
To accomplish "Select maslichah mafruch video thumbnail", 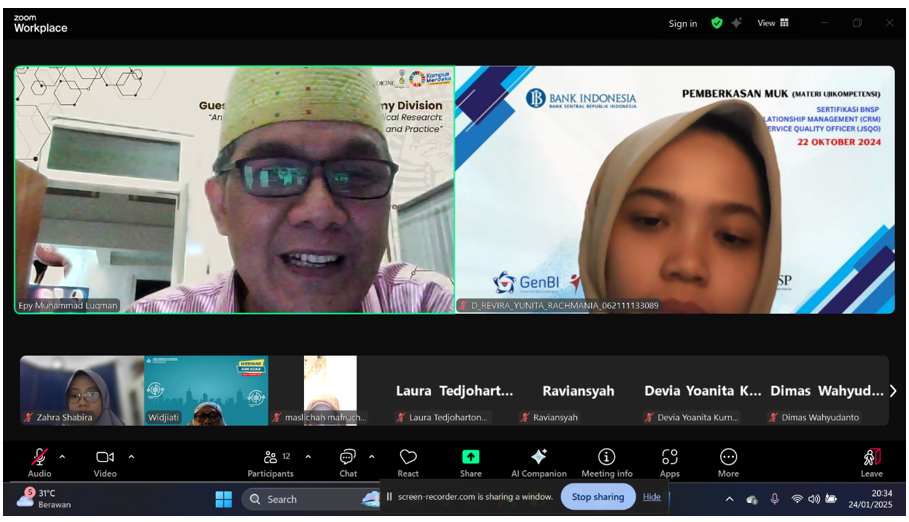I will click(x=330, y=390).
